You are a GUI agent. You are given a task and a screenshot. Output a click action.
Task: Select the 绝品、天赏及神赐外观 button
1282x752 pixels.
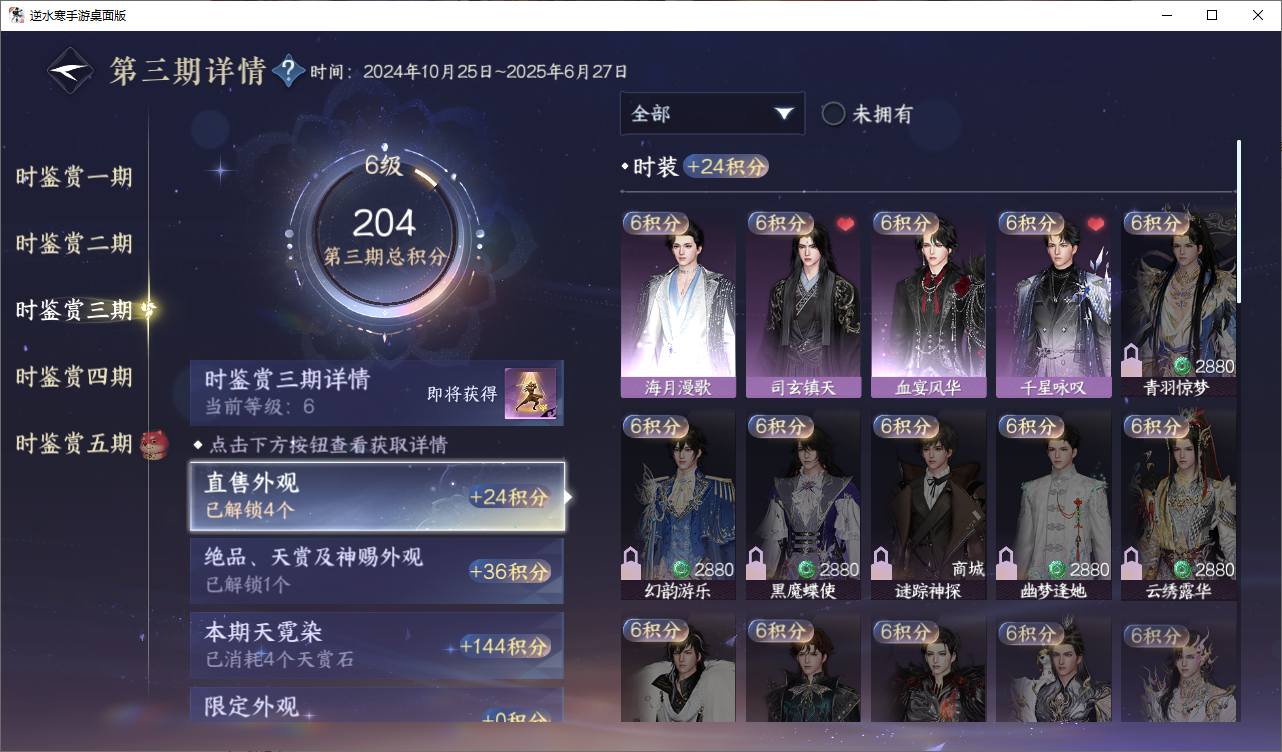click(377, 570)
